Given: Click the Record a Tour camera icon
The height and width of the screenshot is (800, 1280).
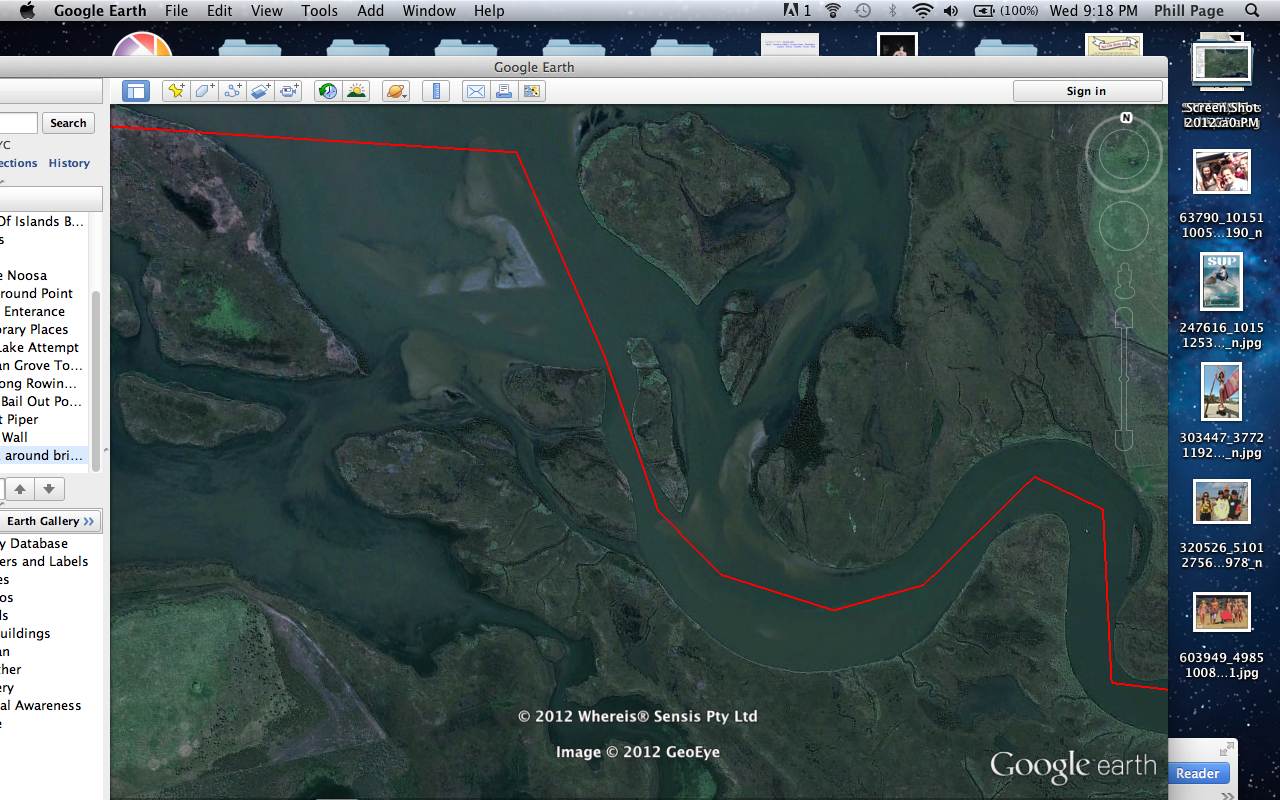Looking at the screenshot, I should coord(290,91).
